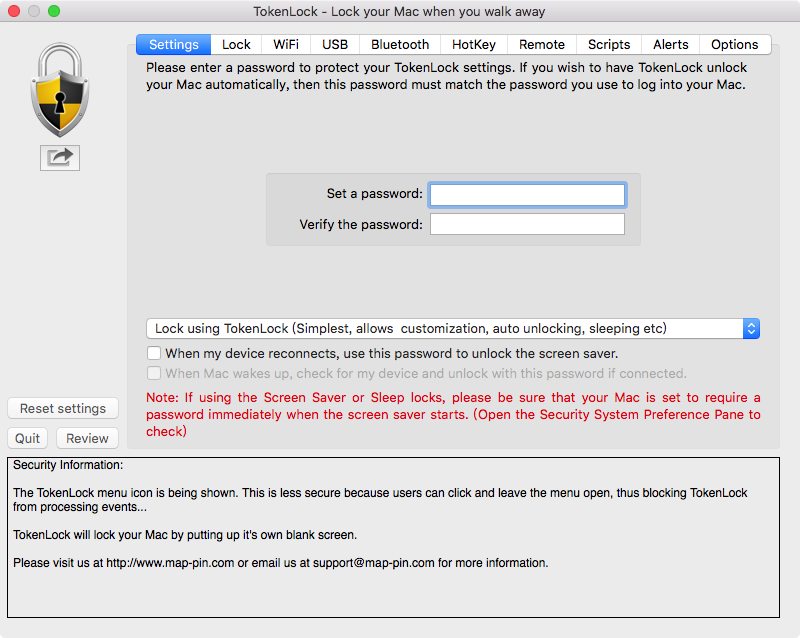Click the TokenLock padlock shield logo
The image size is (800, 638).
(60, 90)
